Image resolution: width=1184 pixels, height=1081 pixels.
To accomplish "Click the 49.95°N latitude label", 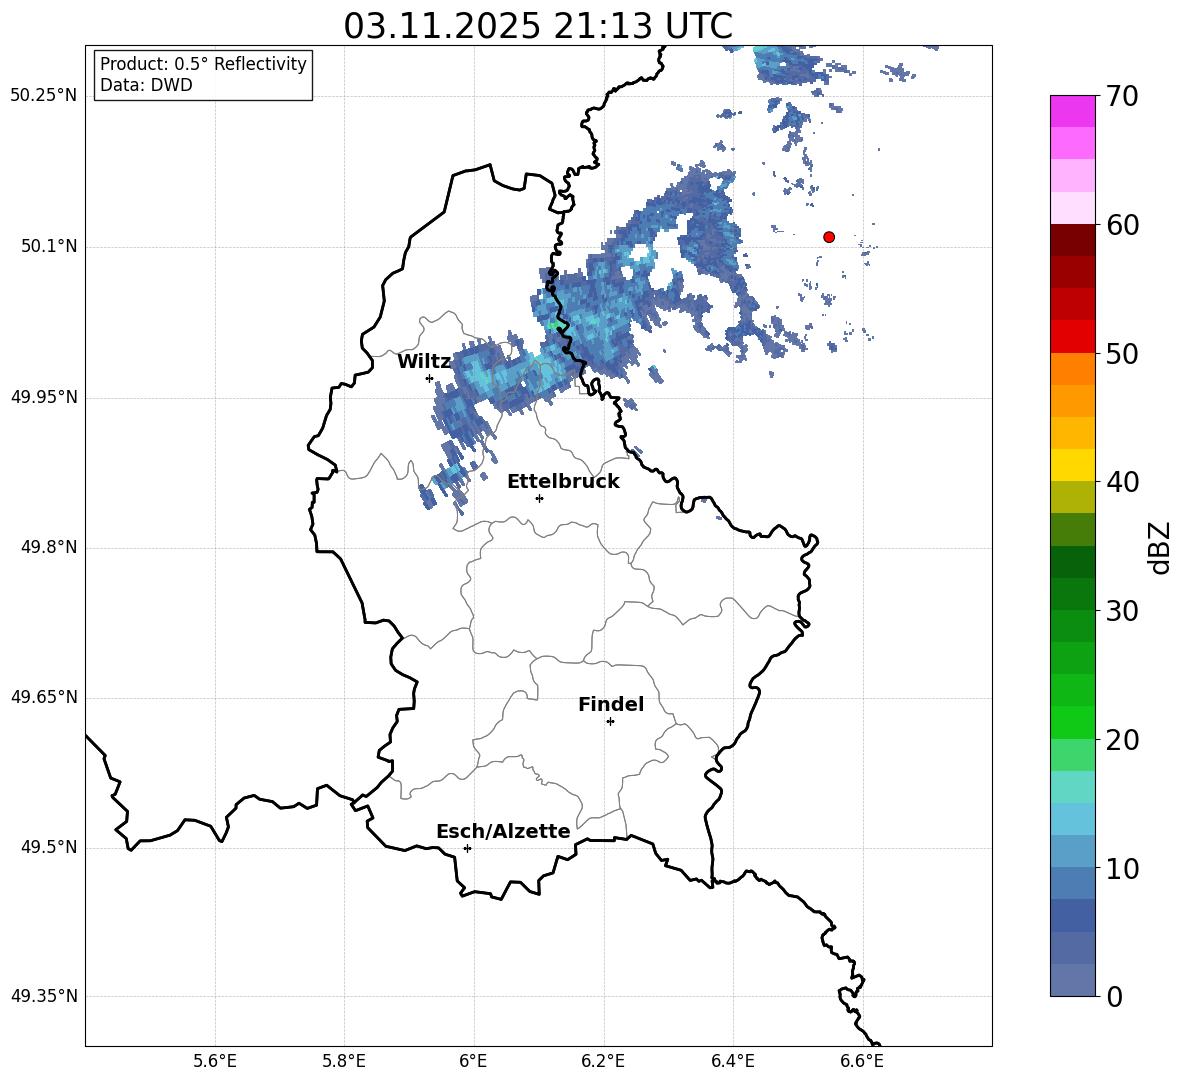I will coord(44,397).
